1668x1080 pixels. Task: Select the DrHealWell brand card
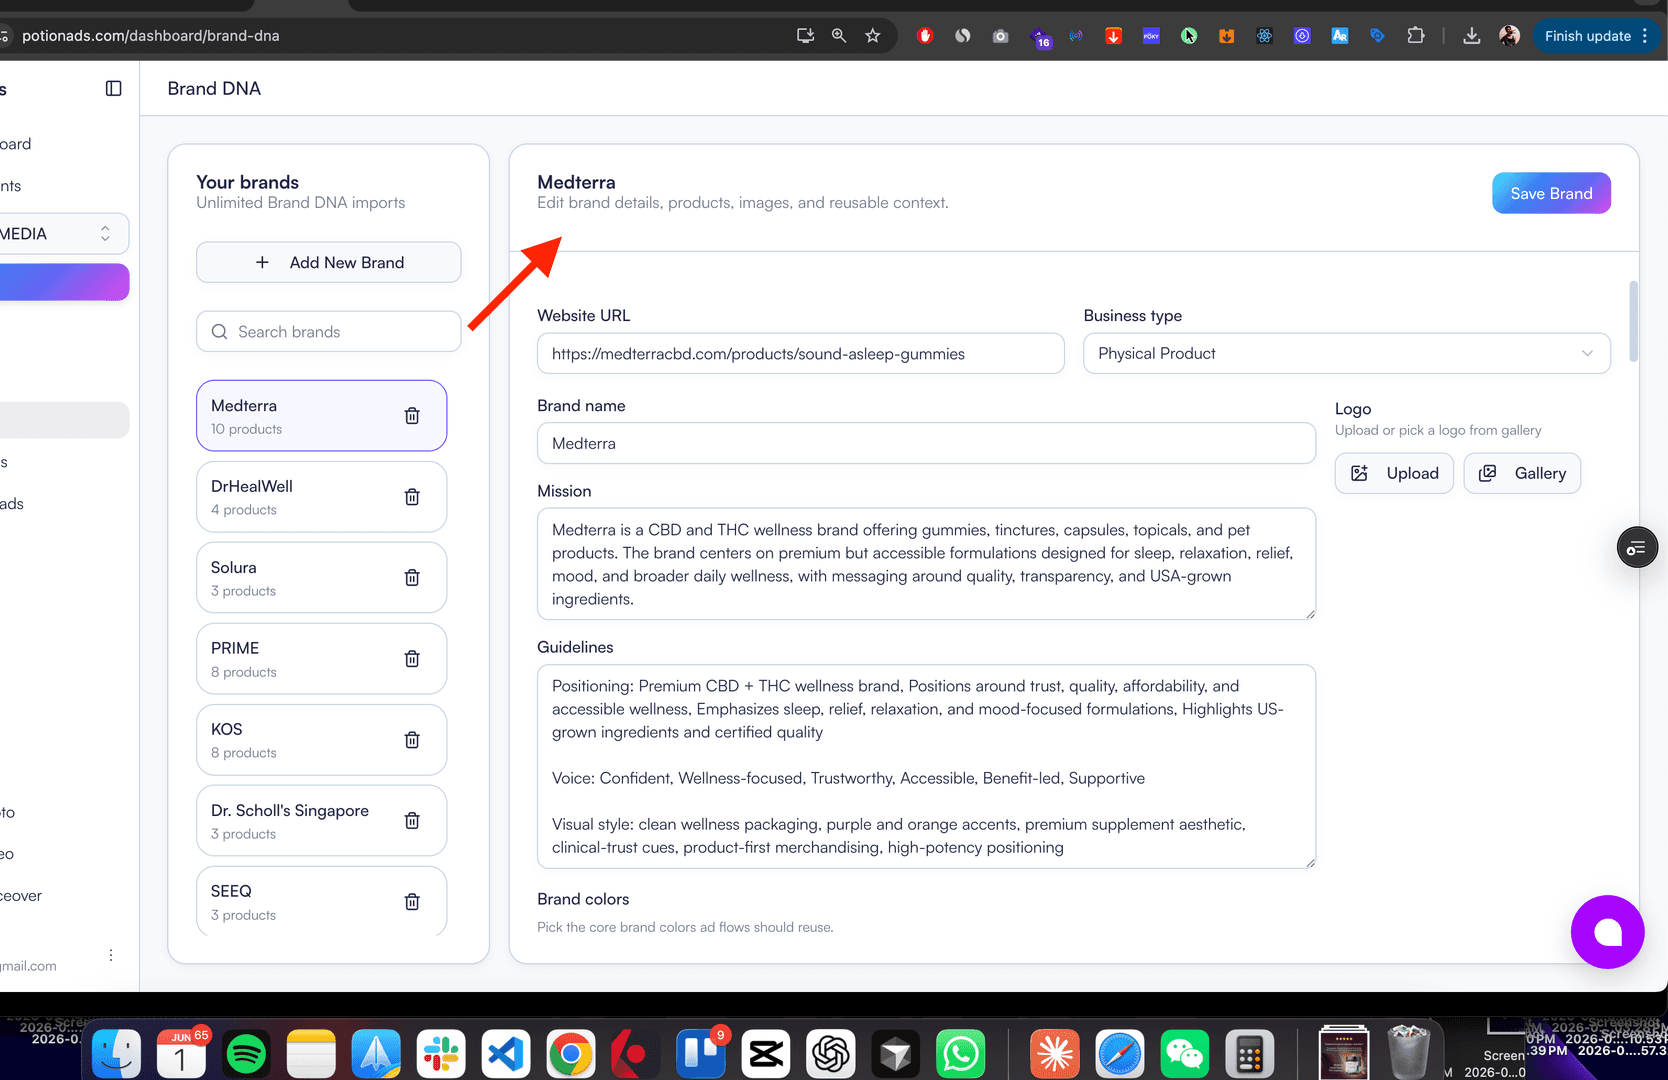point(322,497)
